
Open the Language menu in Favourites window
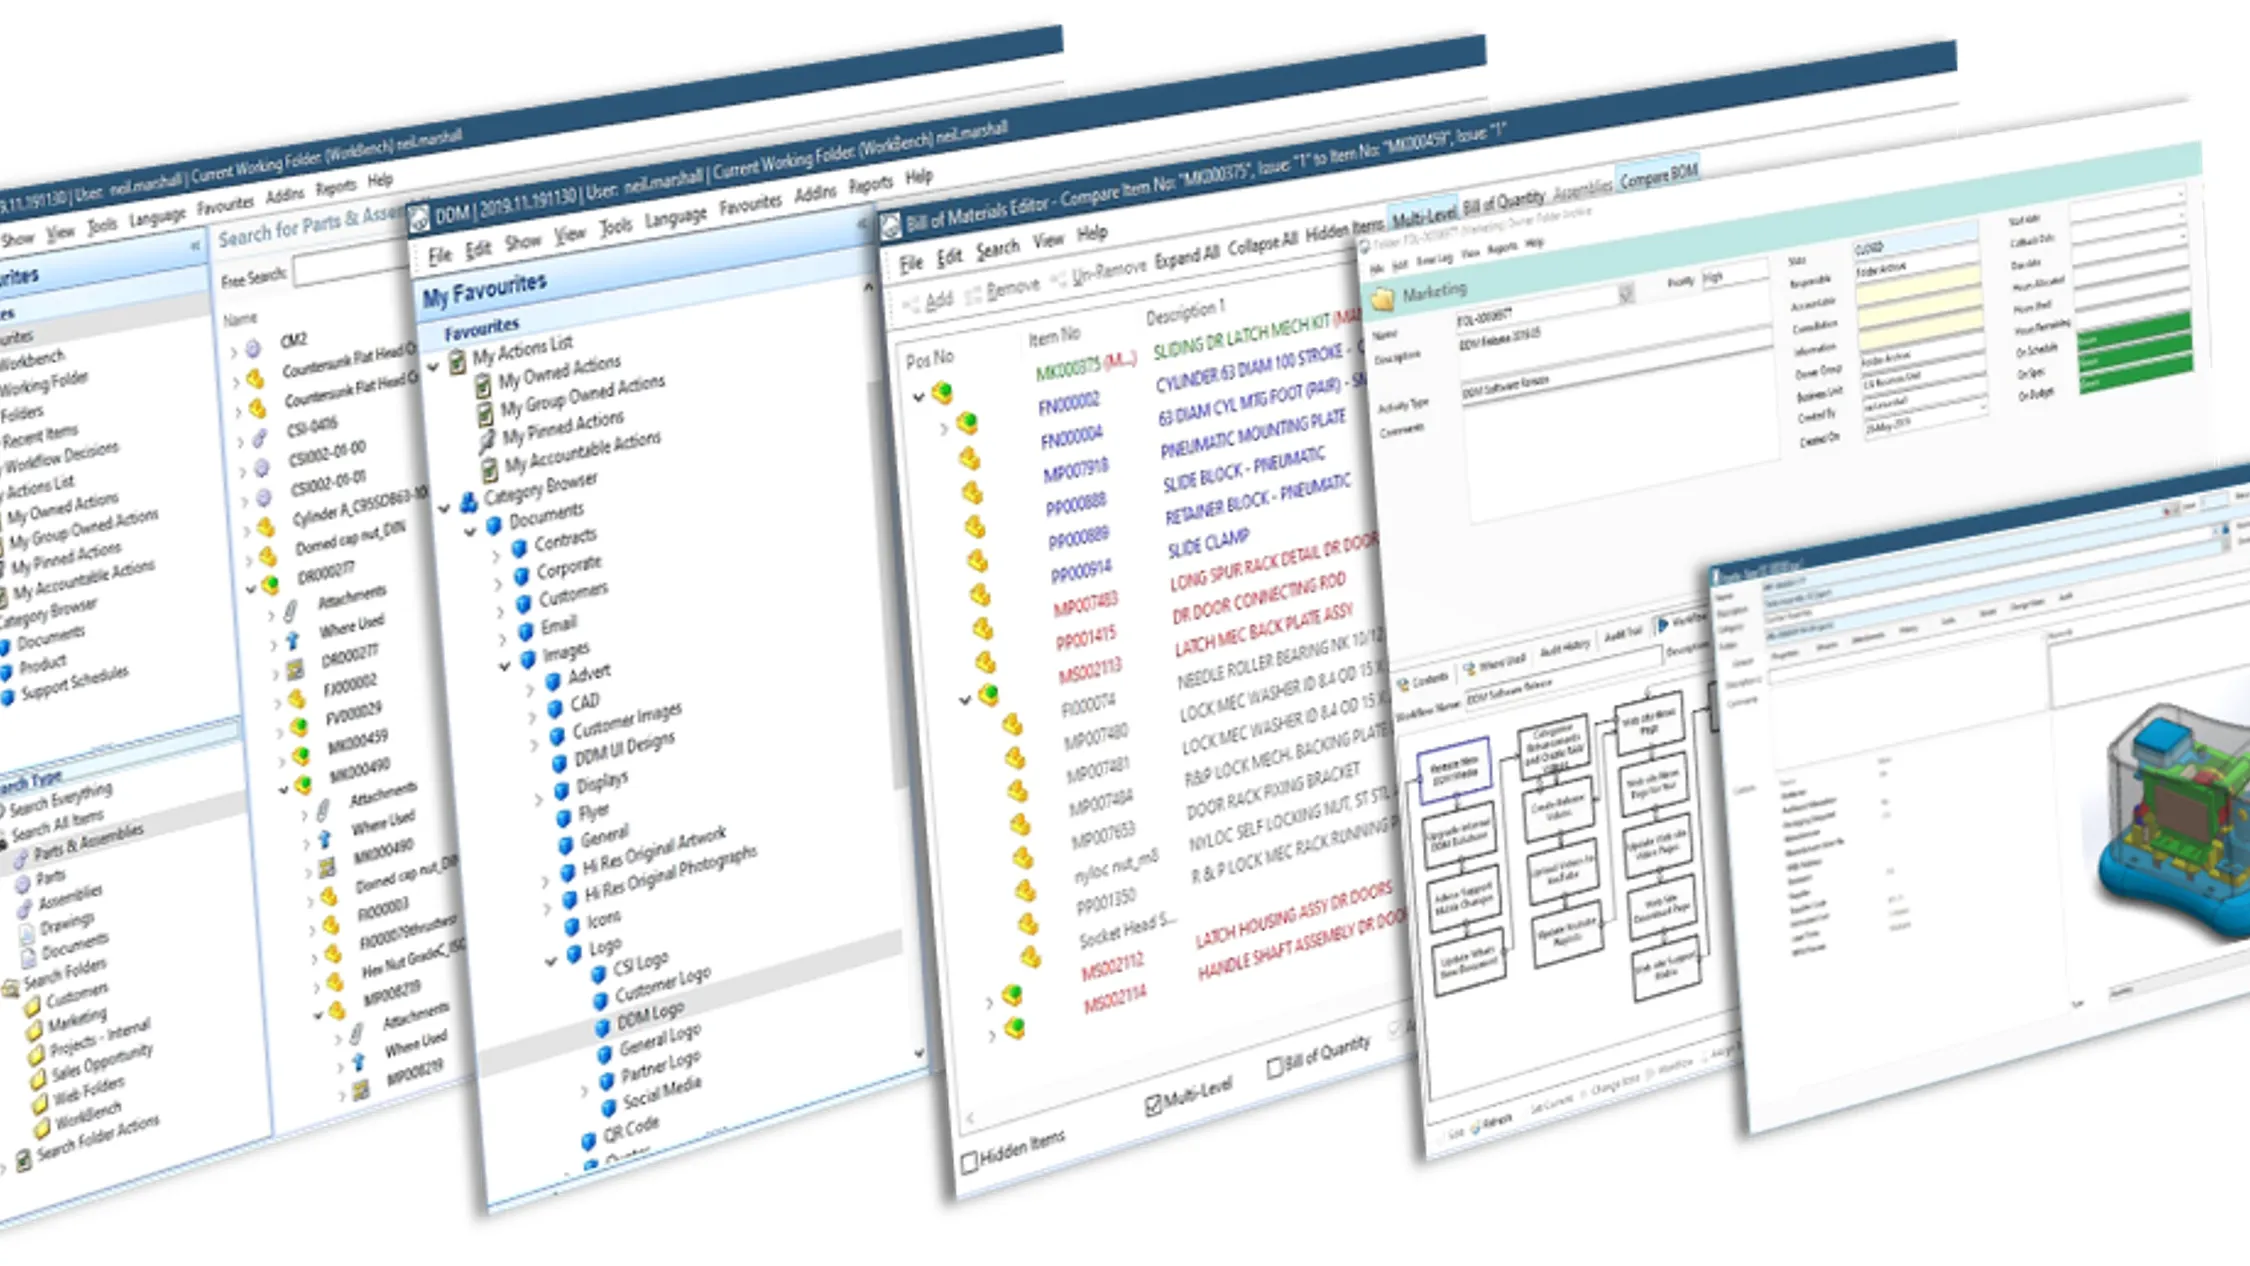click(x=675, y=216)
